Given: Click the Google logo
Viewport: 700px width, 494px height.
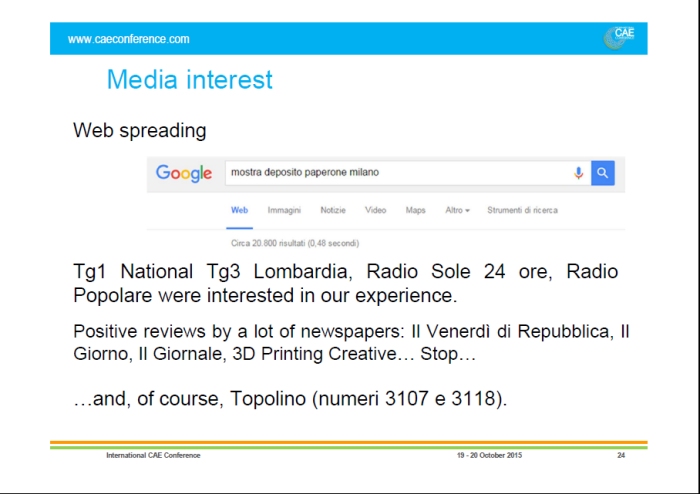Looking at the screenshot, I should 184,173.
